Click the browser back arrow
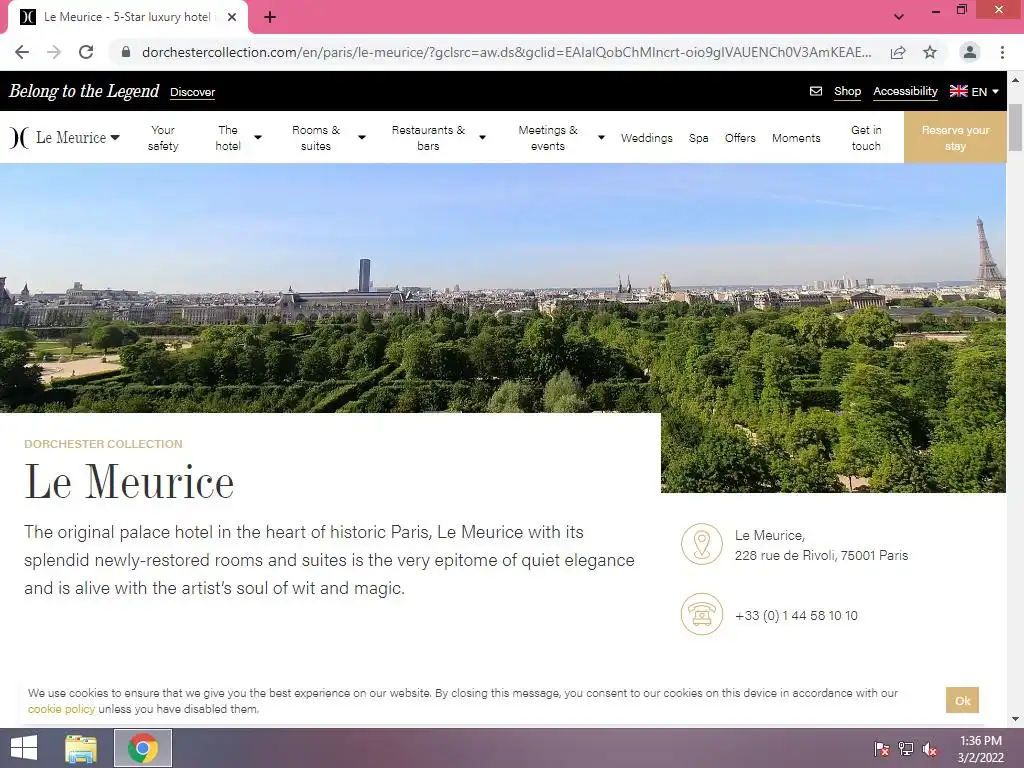1024x768 pixels. pos(22,52)
